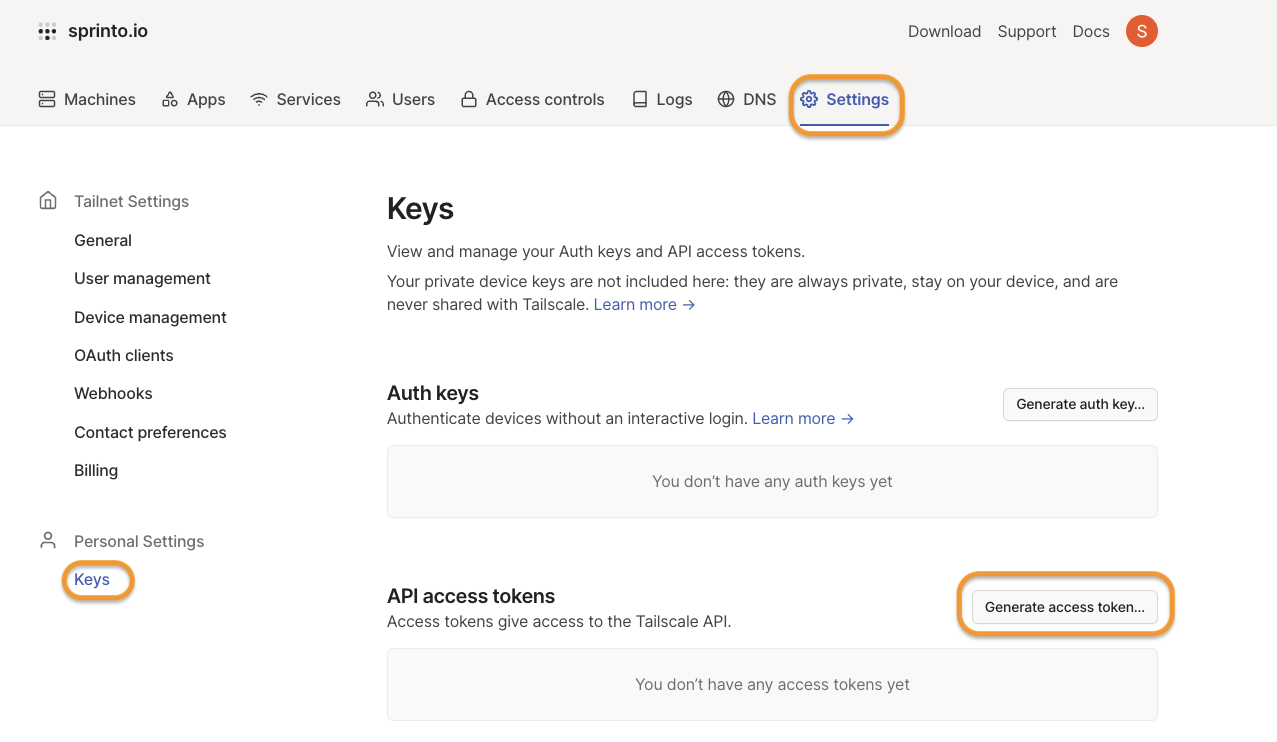
Task: Click the Tailnet Settings section label
Action: [x=131, y=201]
